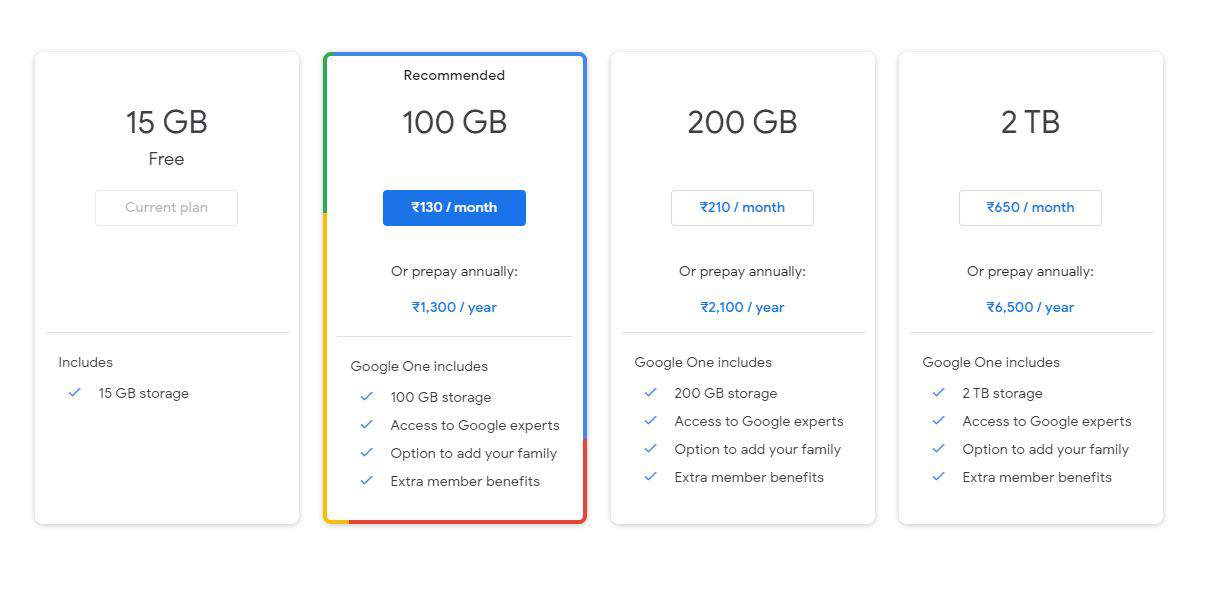Click the checkmark for Extra member benefits under 2 TB
The width and height of the screenshot is (1213, 598).
938,477
